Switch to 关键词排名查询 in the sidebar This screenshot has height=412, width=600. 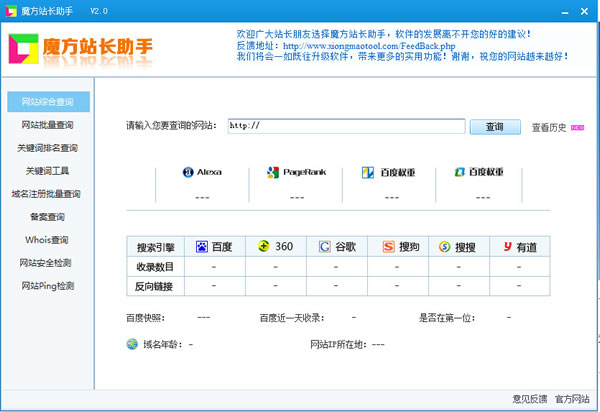click(46, 148)
